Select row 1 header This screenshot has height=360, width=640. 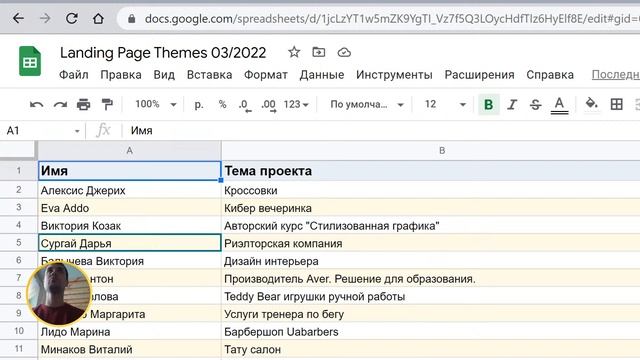pos(18,171)
